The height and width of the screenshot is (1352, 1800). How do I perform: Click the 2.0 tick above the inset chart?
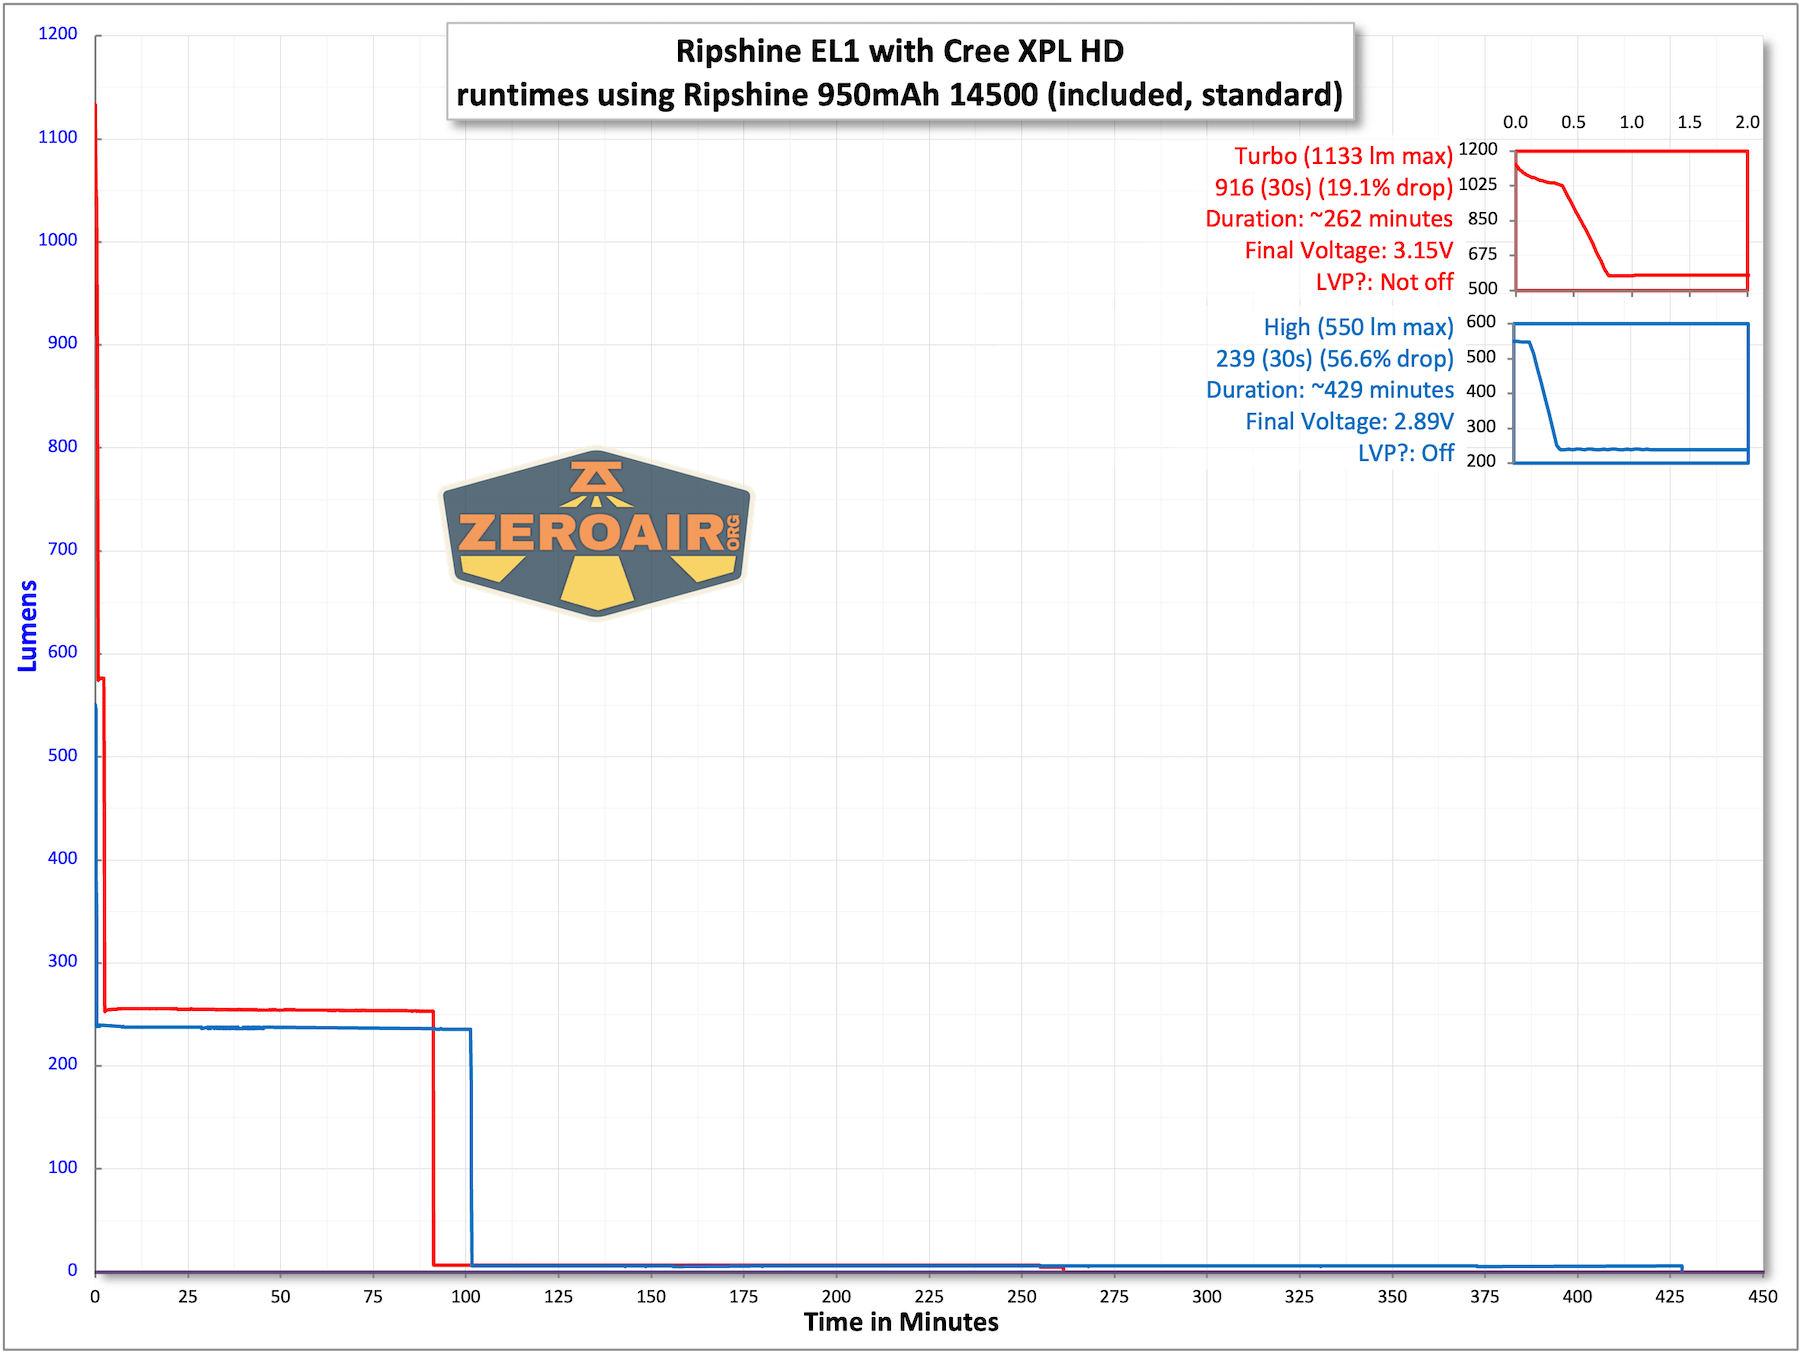(1747, 122)
